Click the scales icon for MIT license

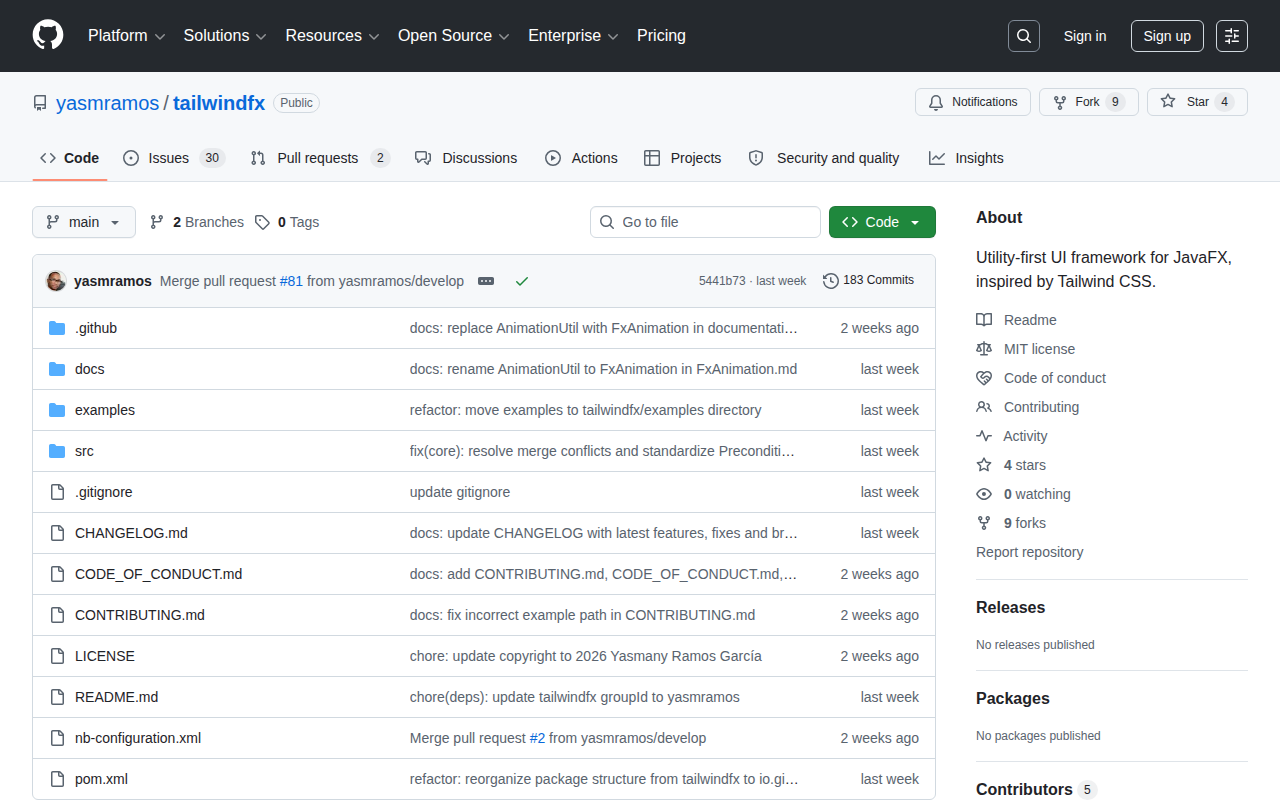click(x=984, y=349)
